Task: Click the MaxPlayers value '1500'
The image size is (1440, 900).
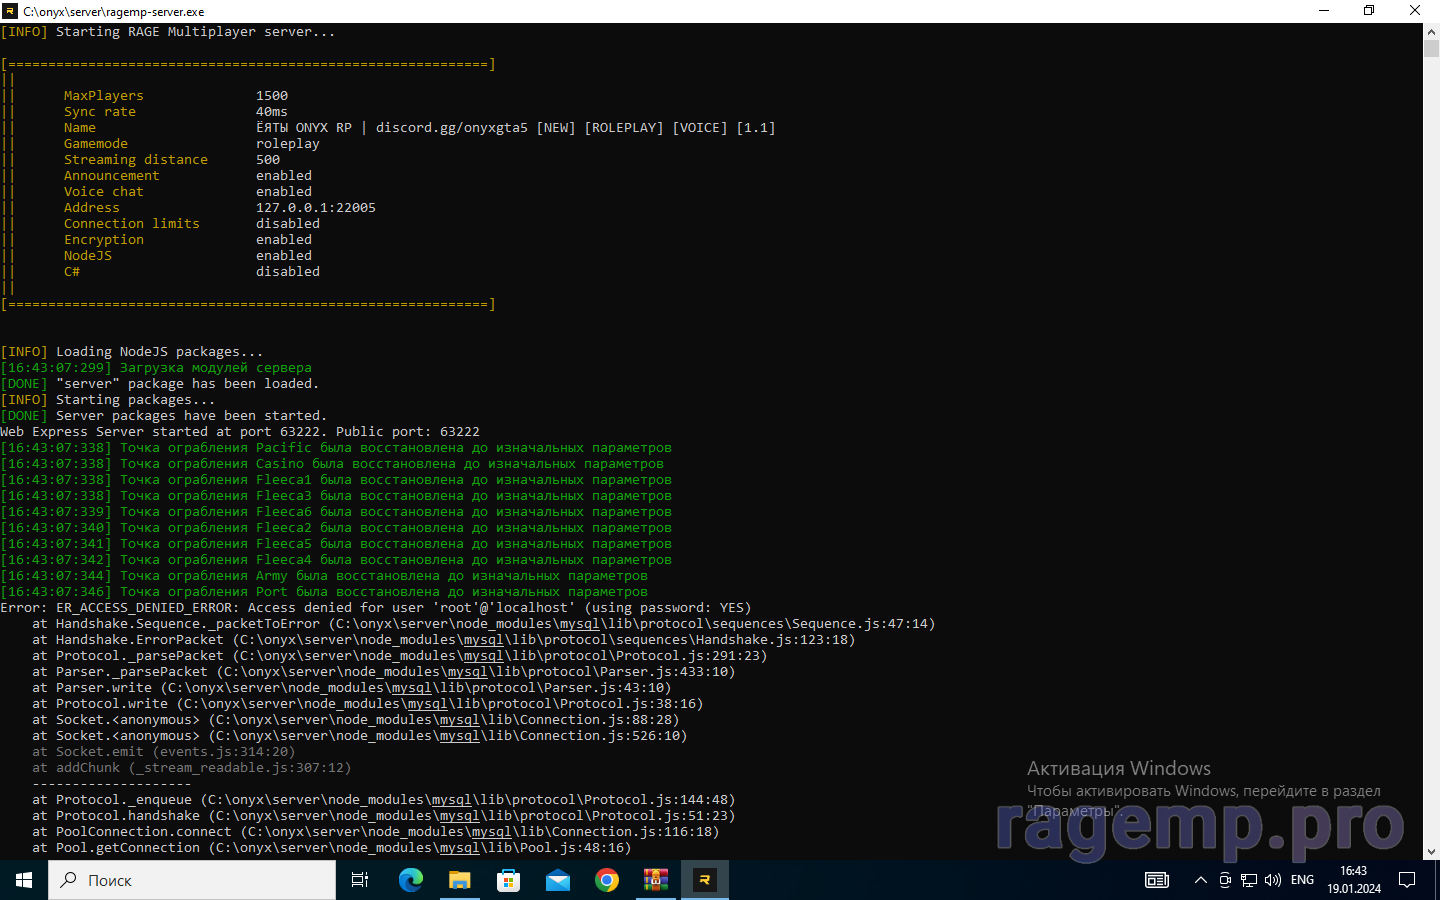Action: pyautogui.click(x=272, y=96)
